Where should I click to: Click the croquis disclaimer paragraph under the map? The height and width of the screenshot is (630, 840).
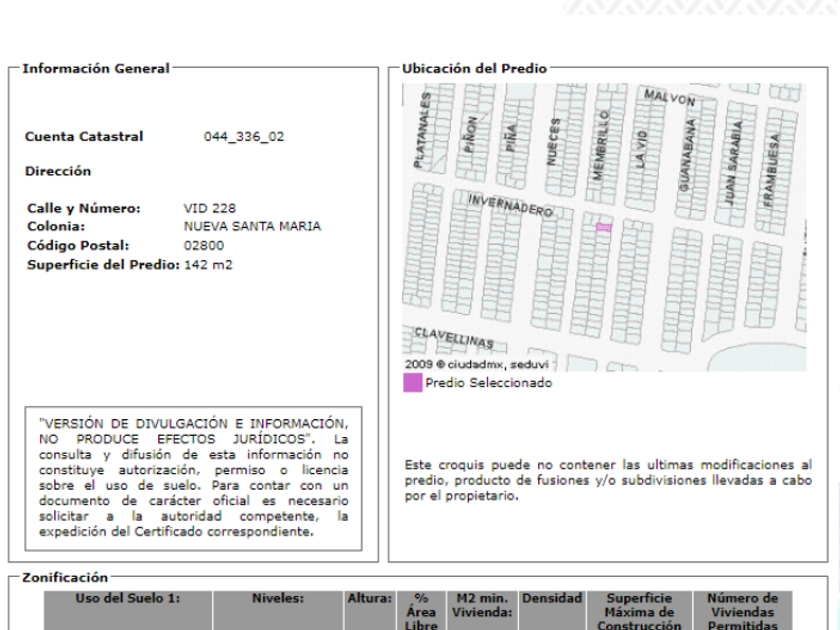(608, 480)
